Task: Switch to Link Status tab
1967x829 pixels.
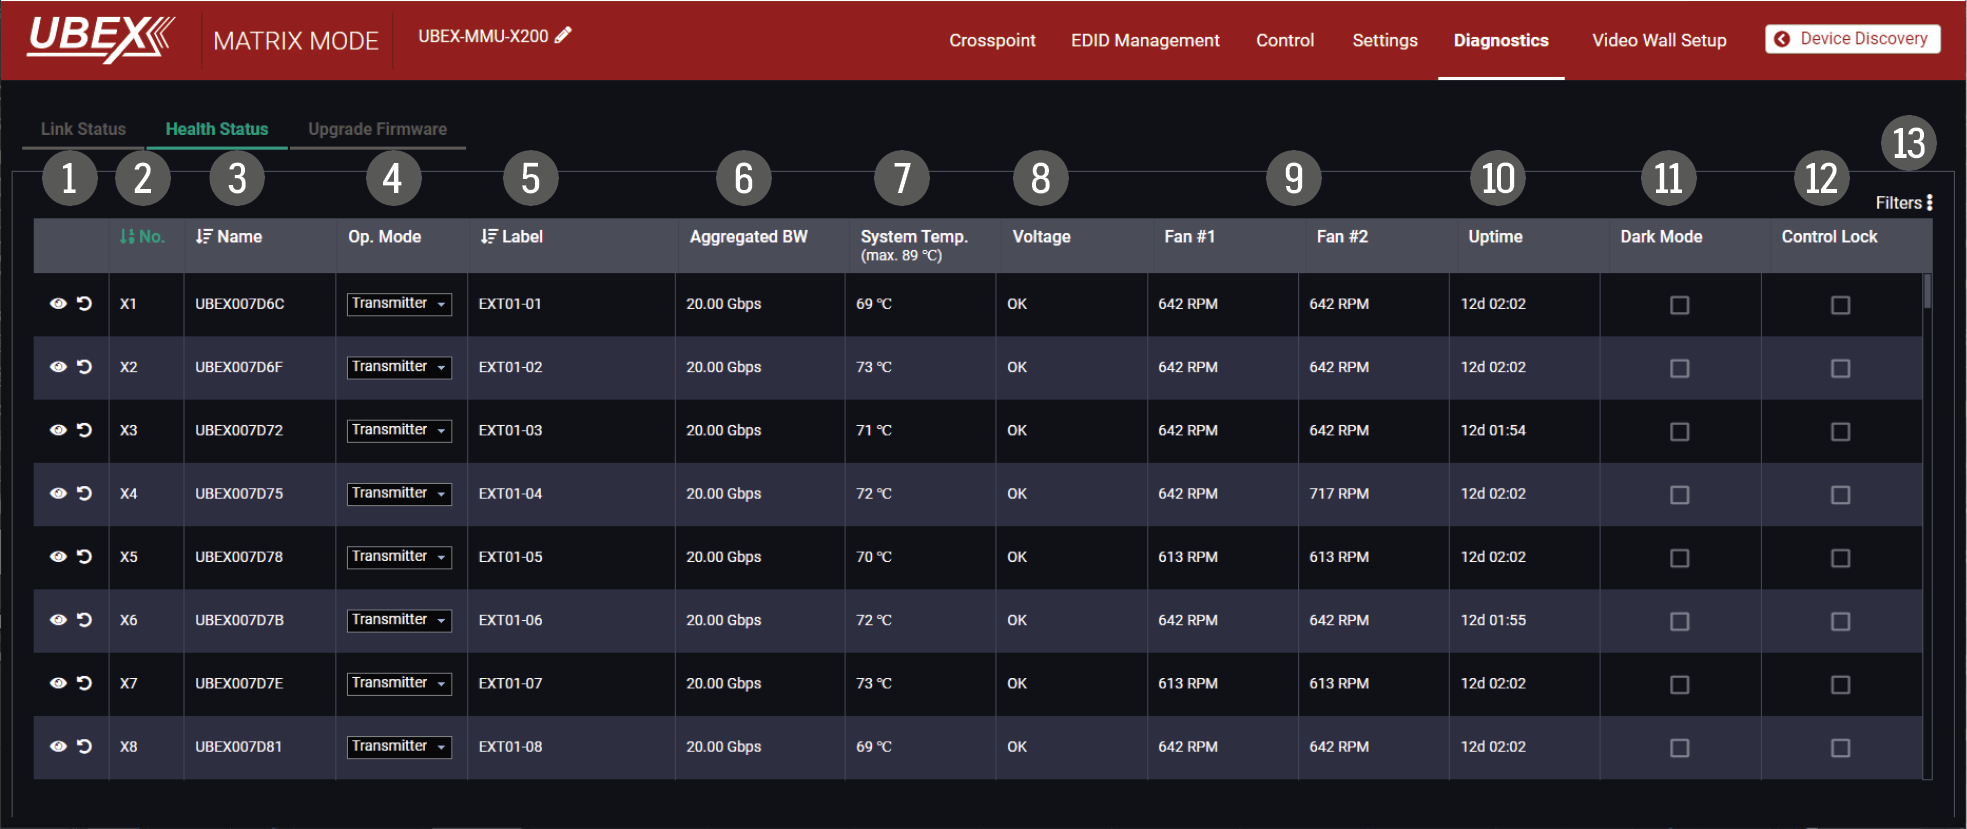Action: click(83, 129)
